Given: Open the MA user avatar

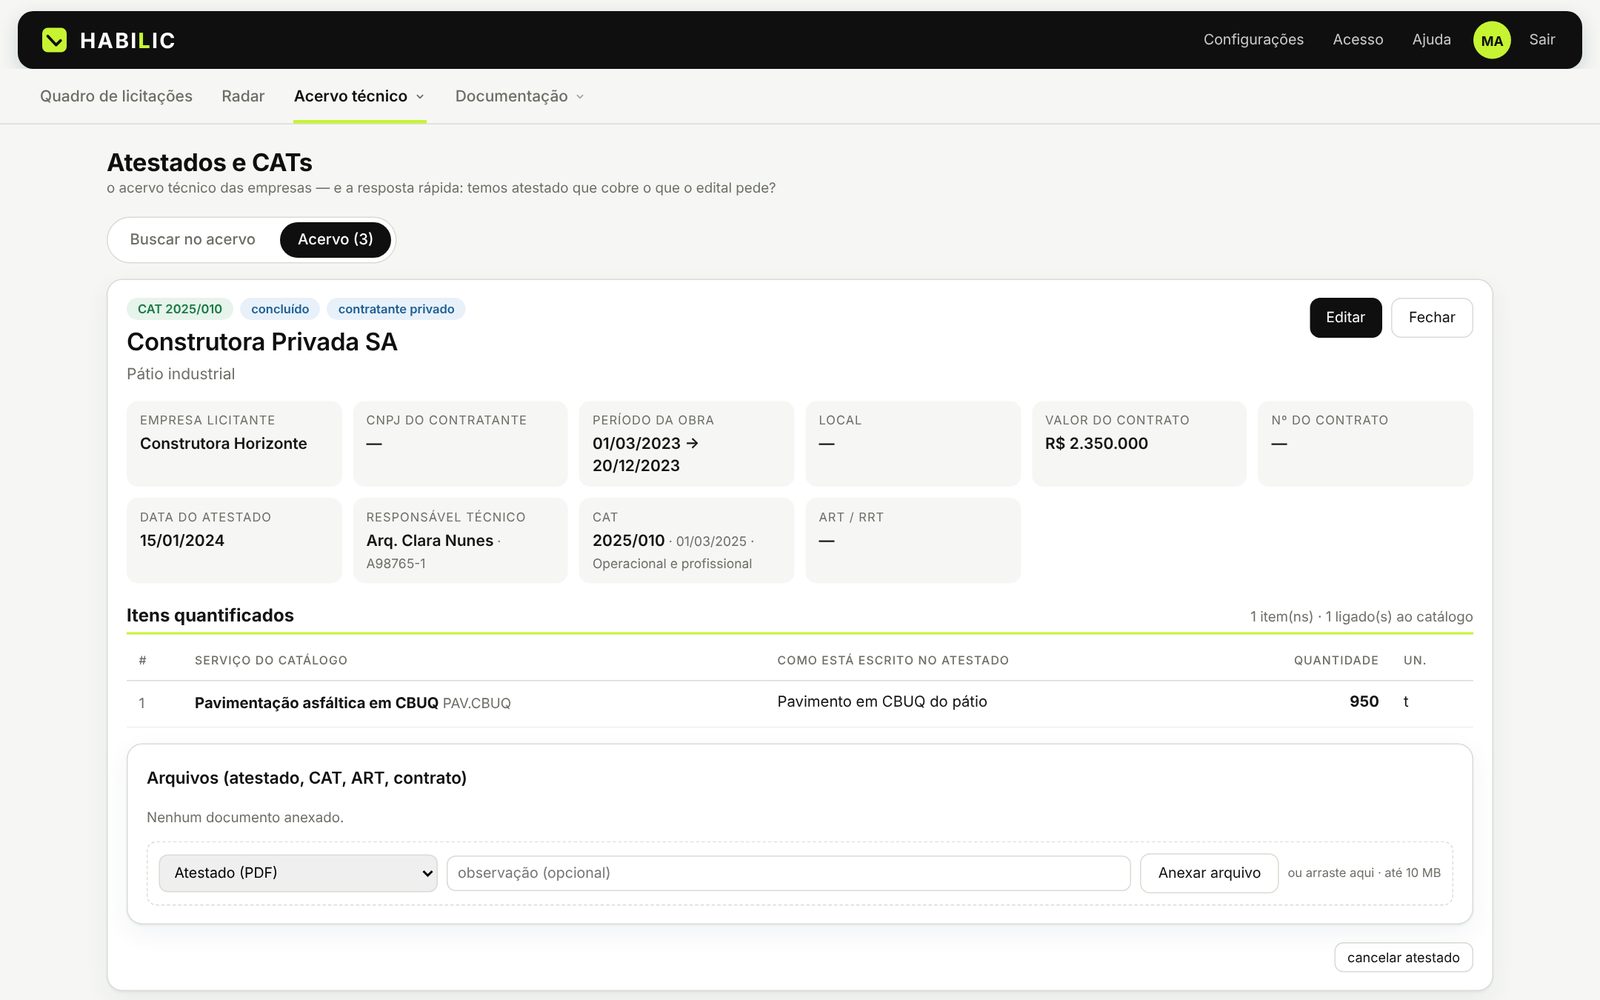Looking at the screenshot, I should coord(1491,40).
